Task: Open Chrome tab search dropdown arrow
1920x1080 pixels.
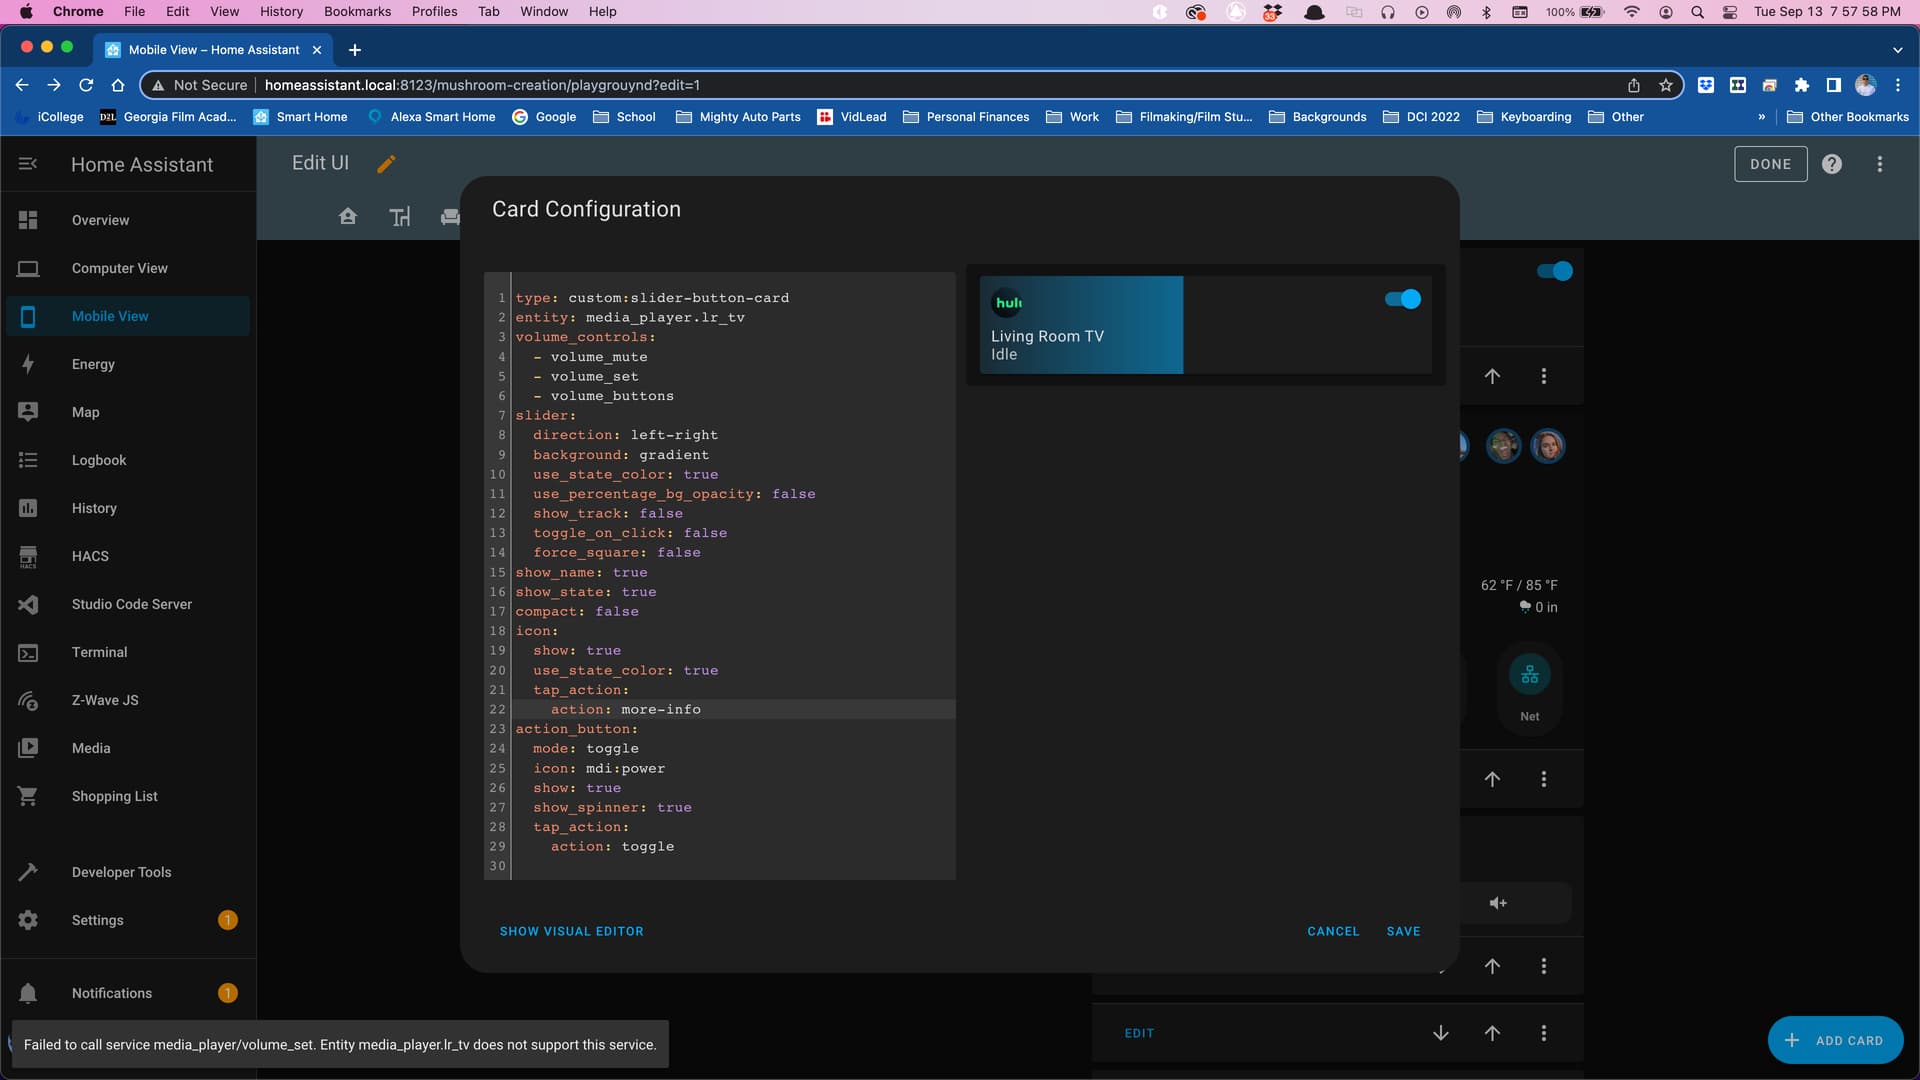Action: 1897,49
